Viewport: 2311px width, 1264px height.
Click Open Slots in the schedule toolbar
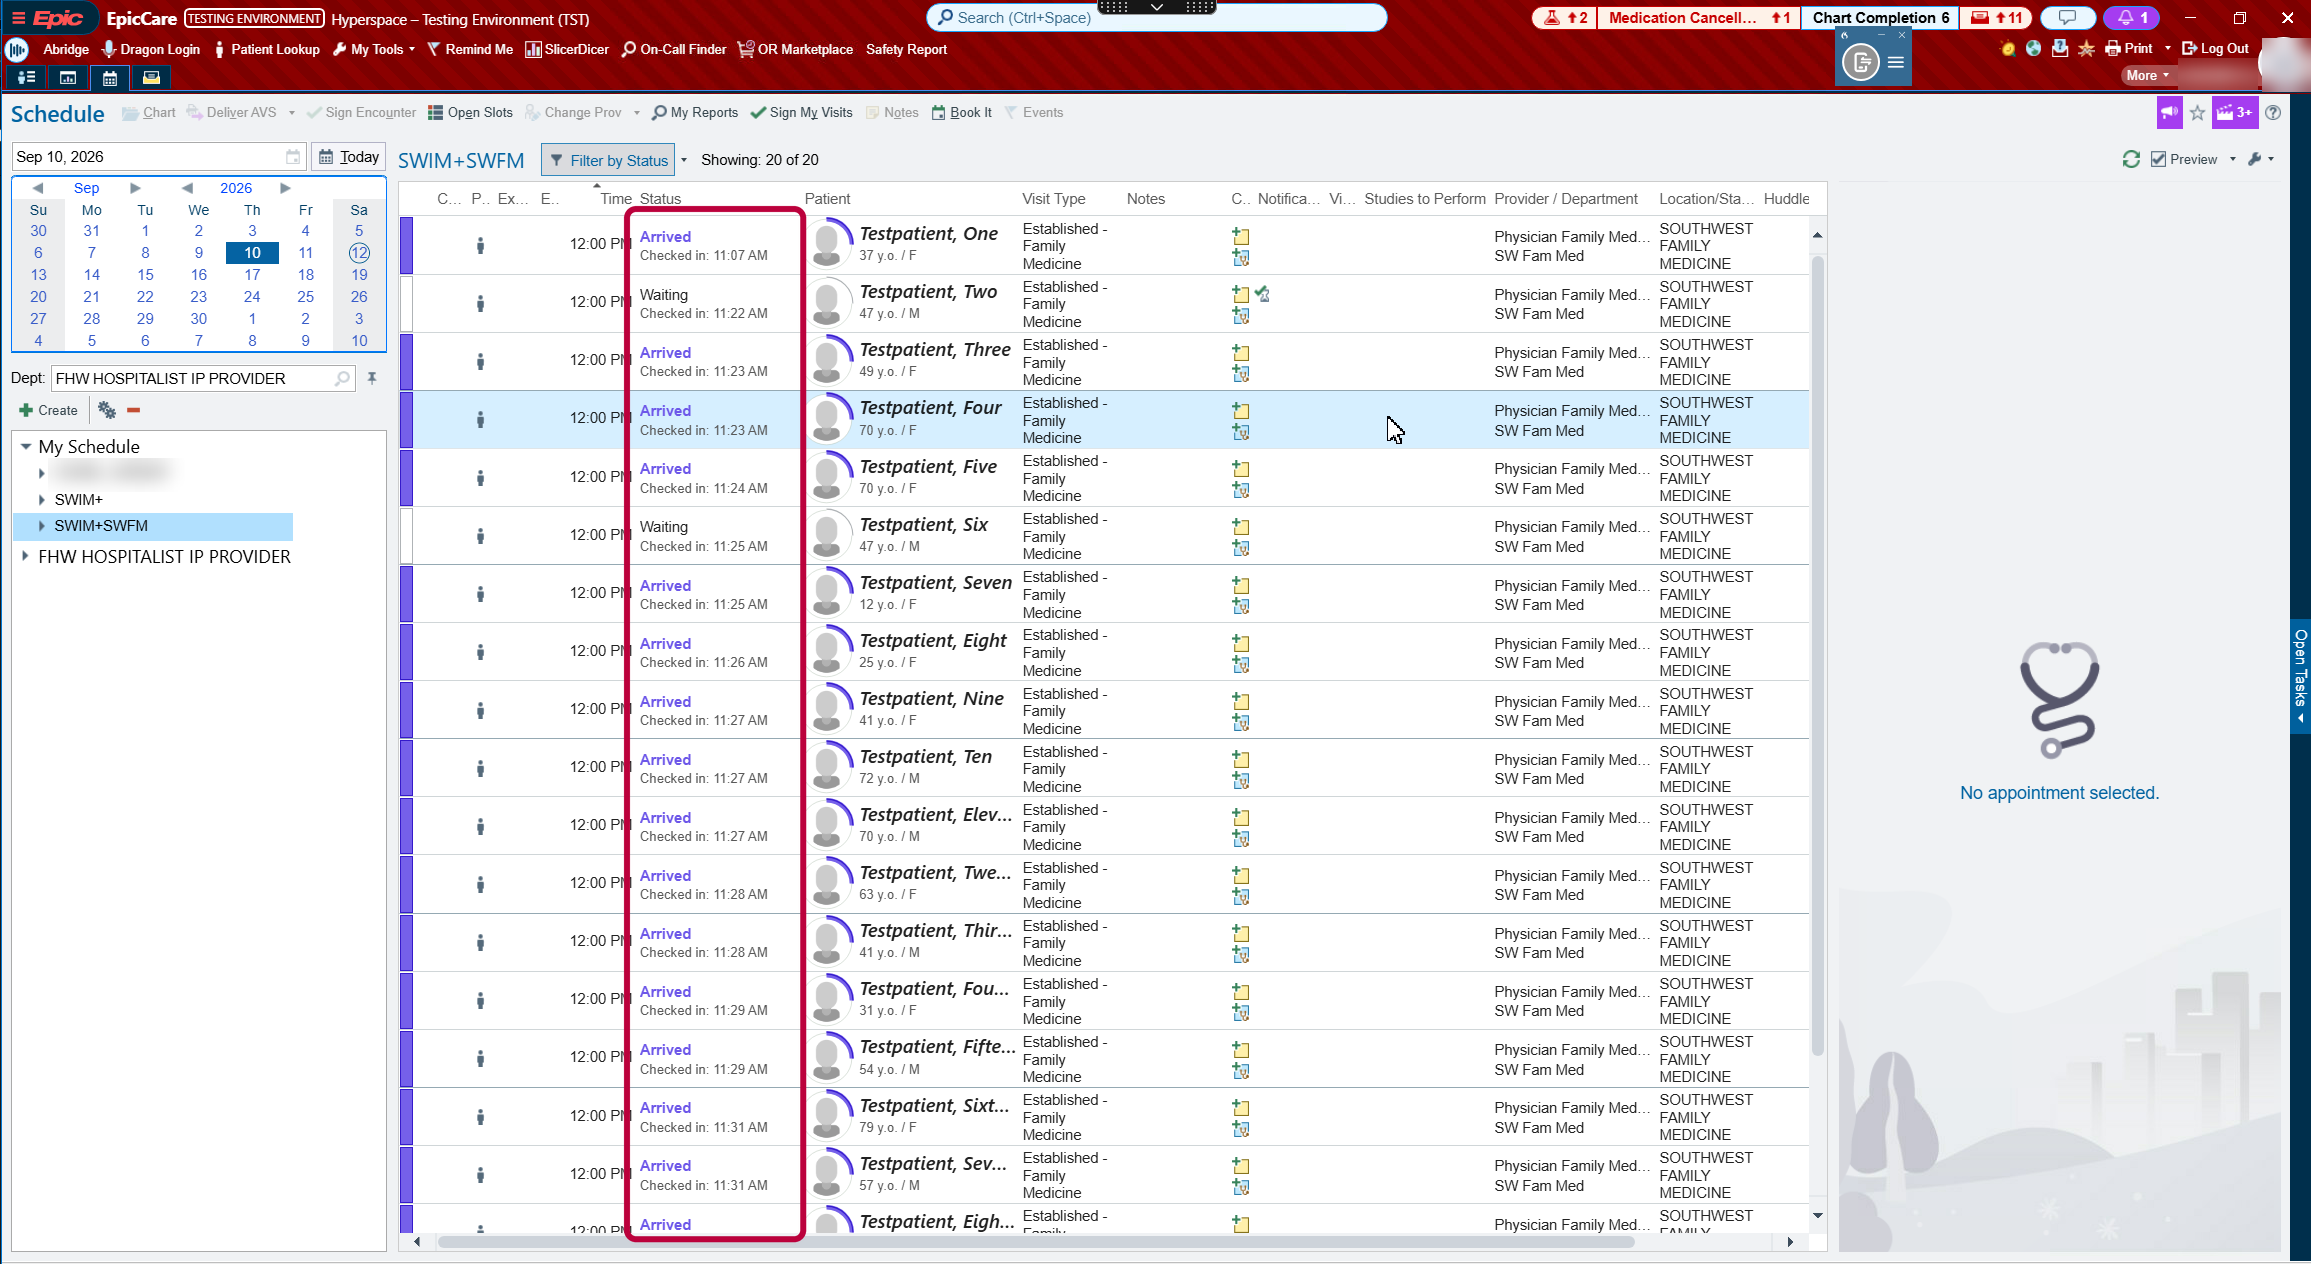point(470,113)
